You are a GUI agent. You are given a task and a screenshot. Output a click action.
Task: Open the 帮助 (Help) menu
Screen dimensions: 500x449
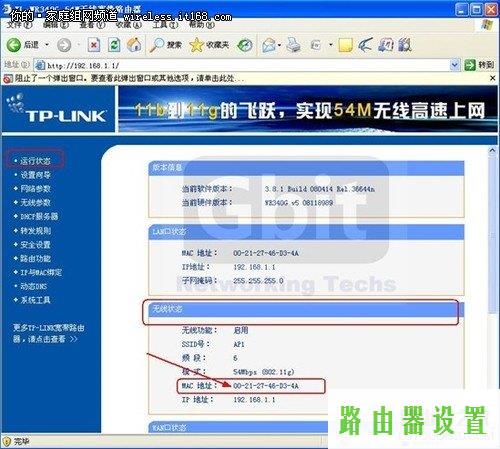click(x=202, y=25)
